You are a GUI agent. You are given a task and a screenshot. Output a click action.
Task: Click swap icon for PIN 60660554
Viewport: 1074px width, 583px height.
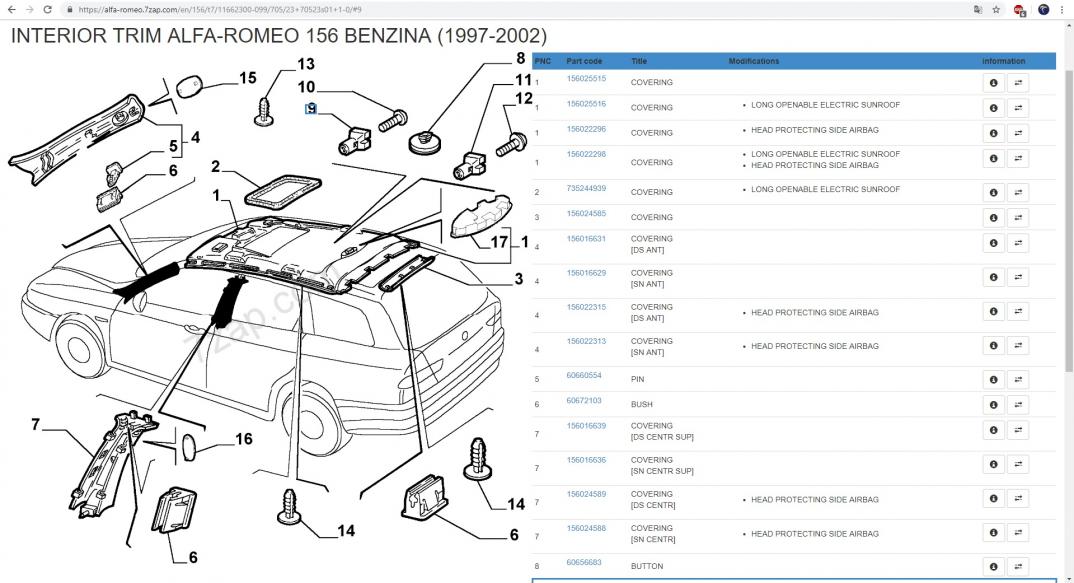(x=1018, y=380)
